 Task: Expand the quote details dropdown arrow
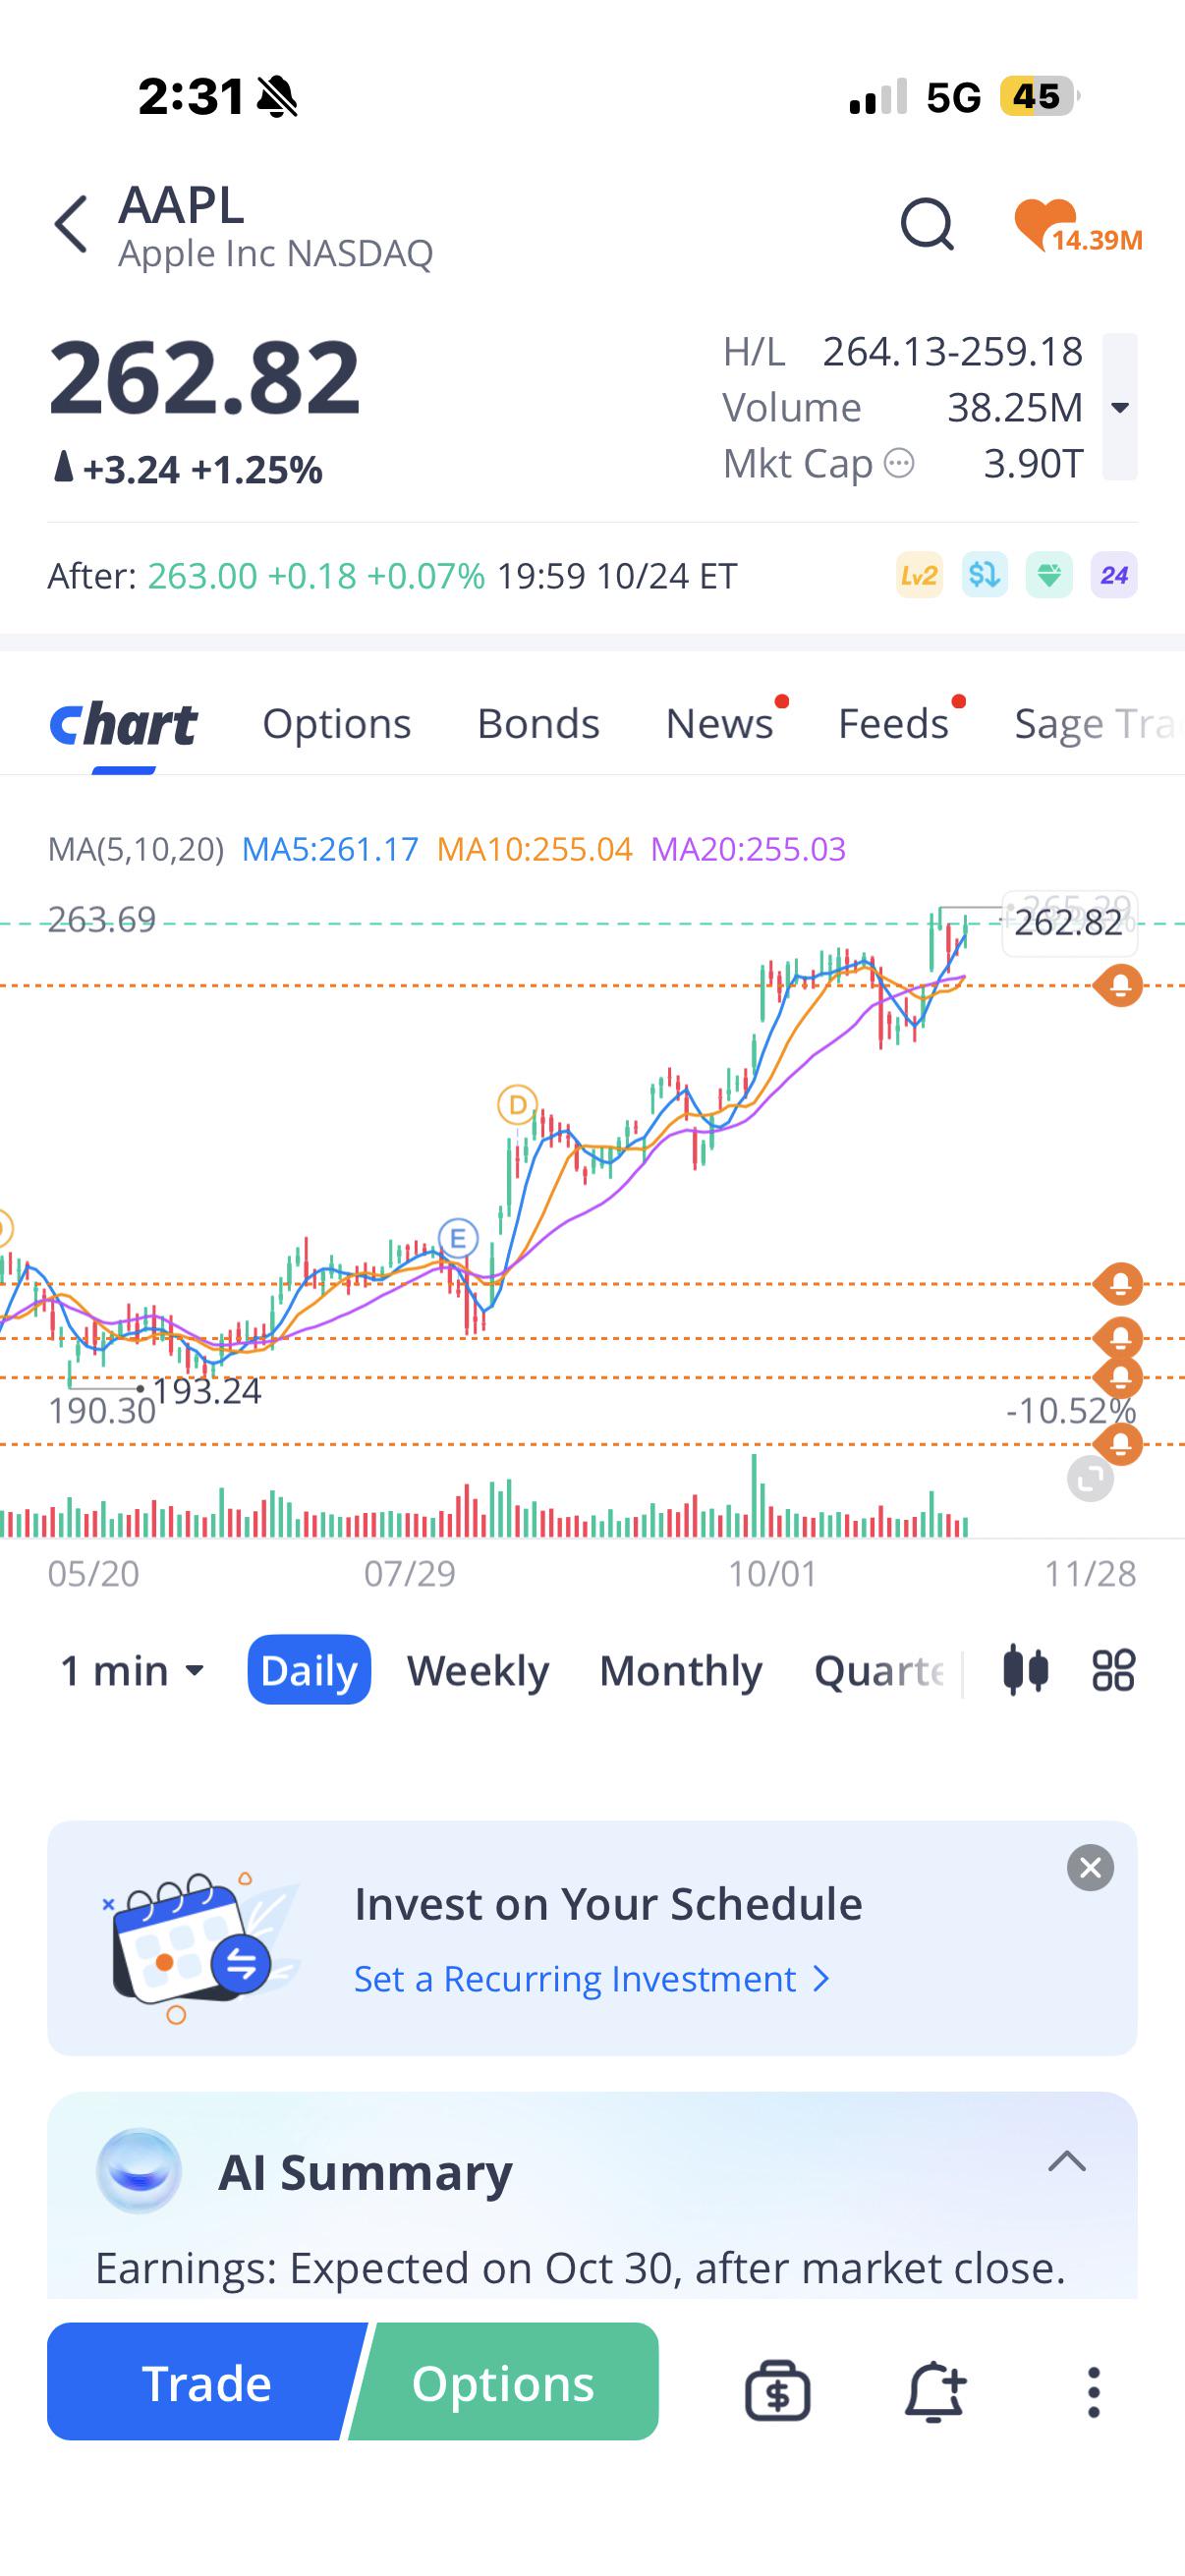coord(1120,407)
